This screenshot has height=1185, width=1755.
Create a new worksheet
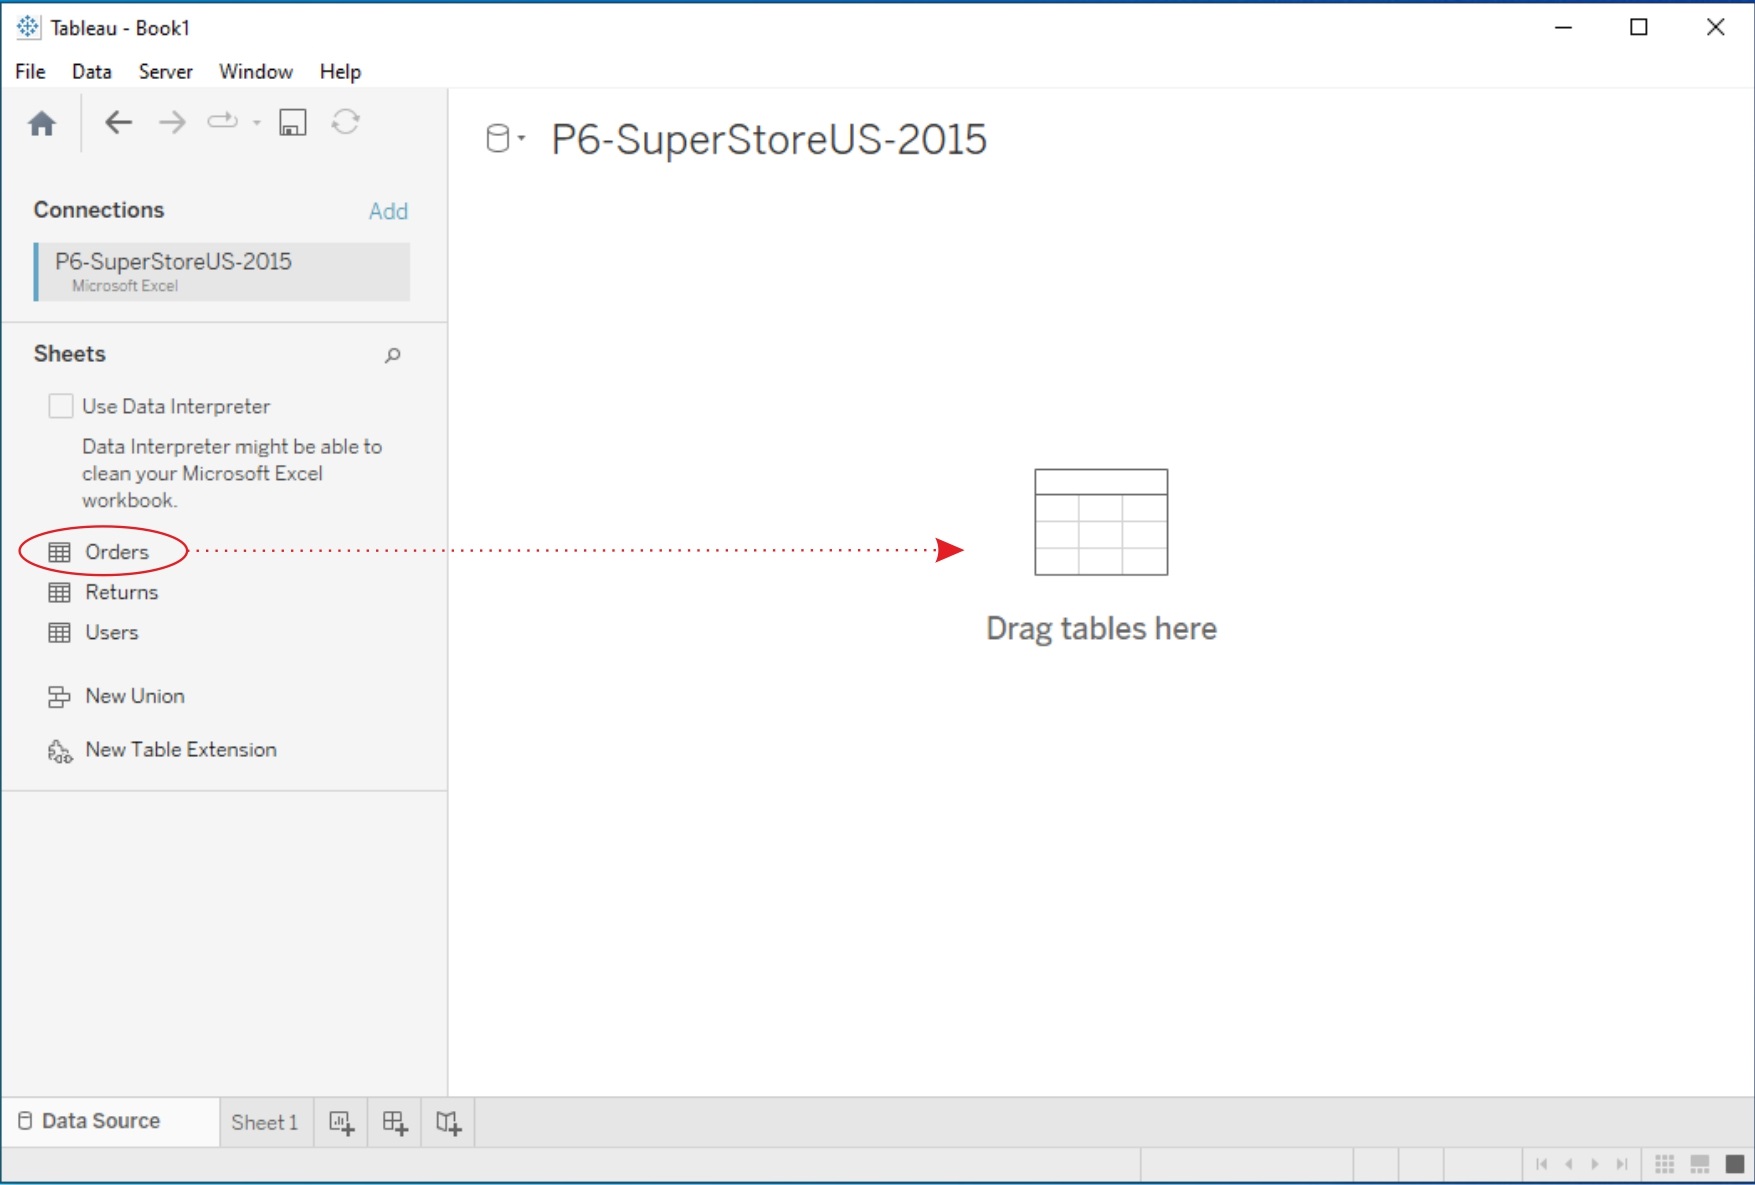click(x=341, y=1123)
